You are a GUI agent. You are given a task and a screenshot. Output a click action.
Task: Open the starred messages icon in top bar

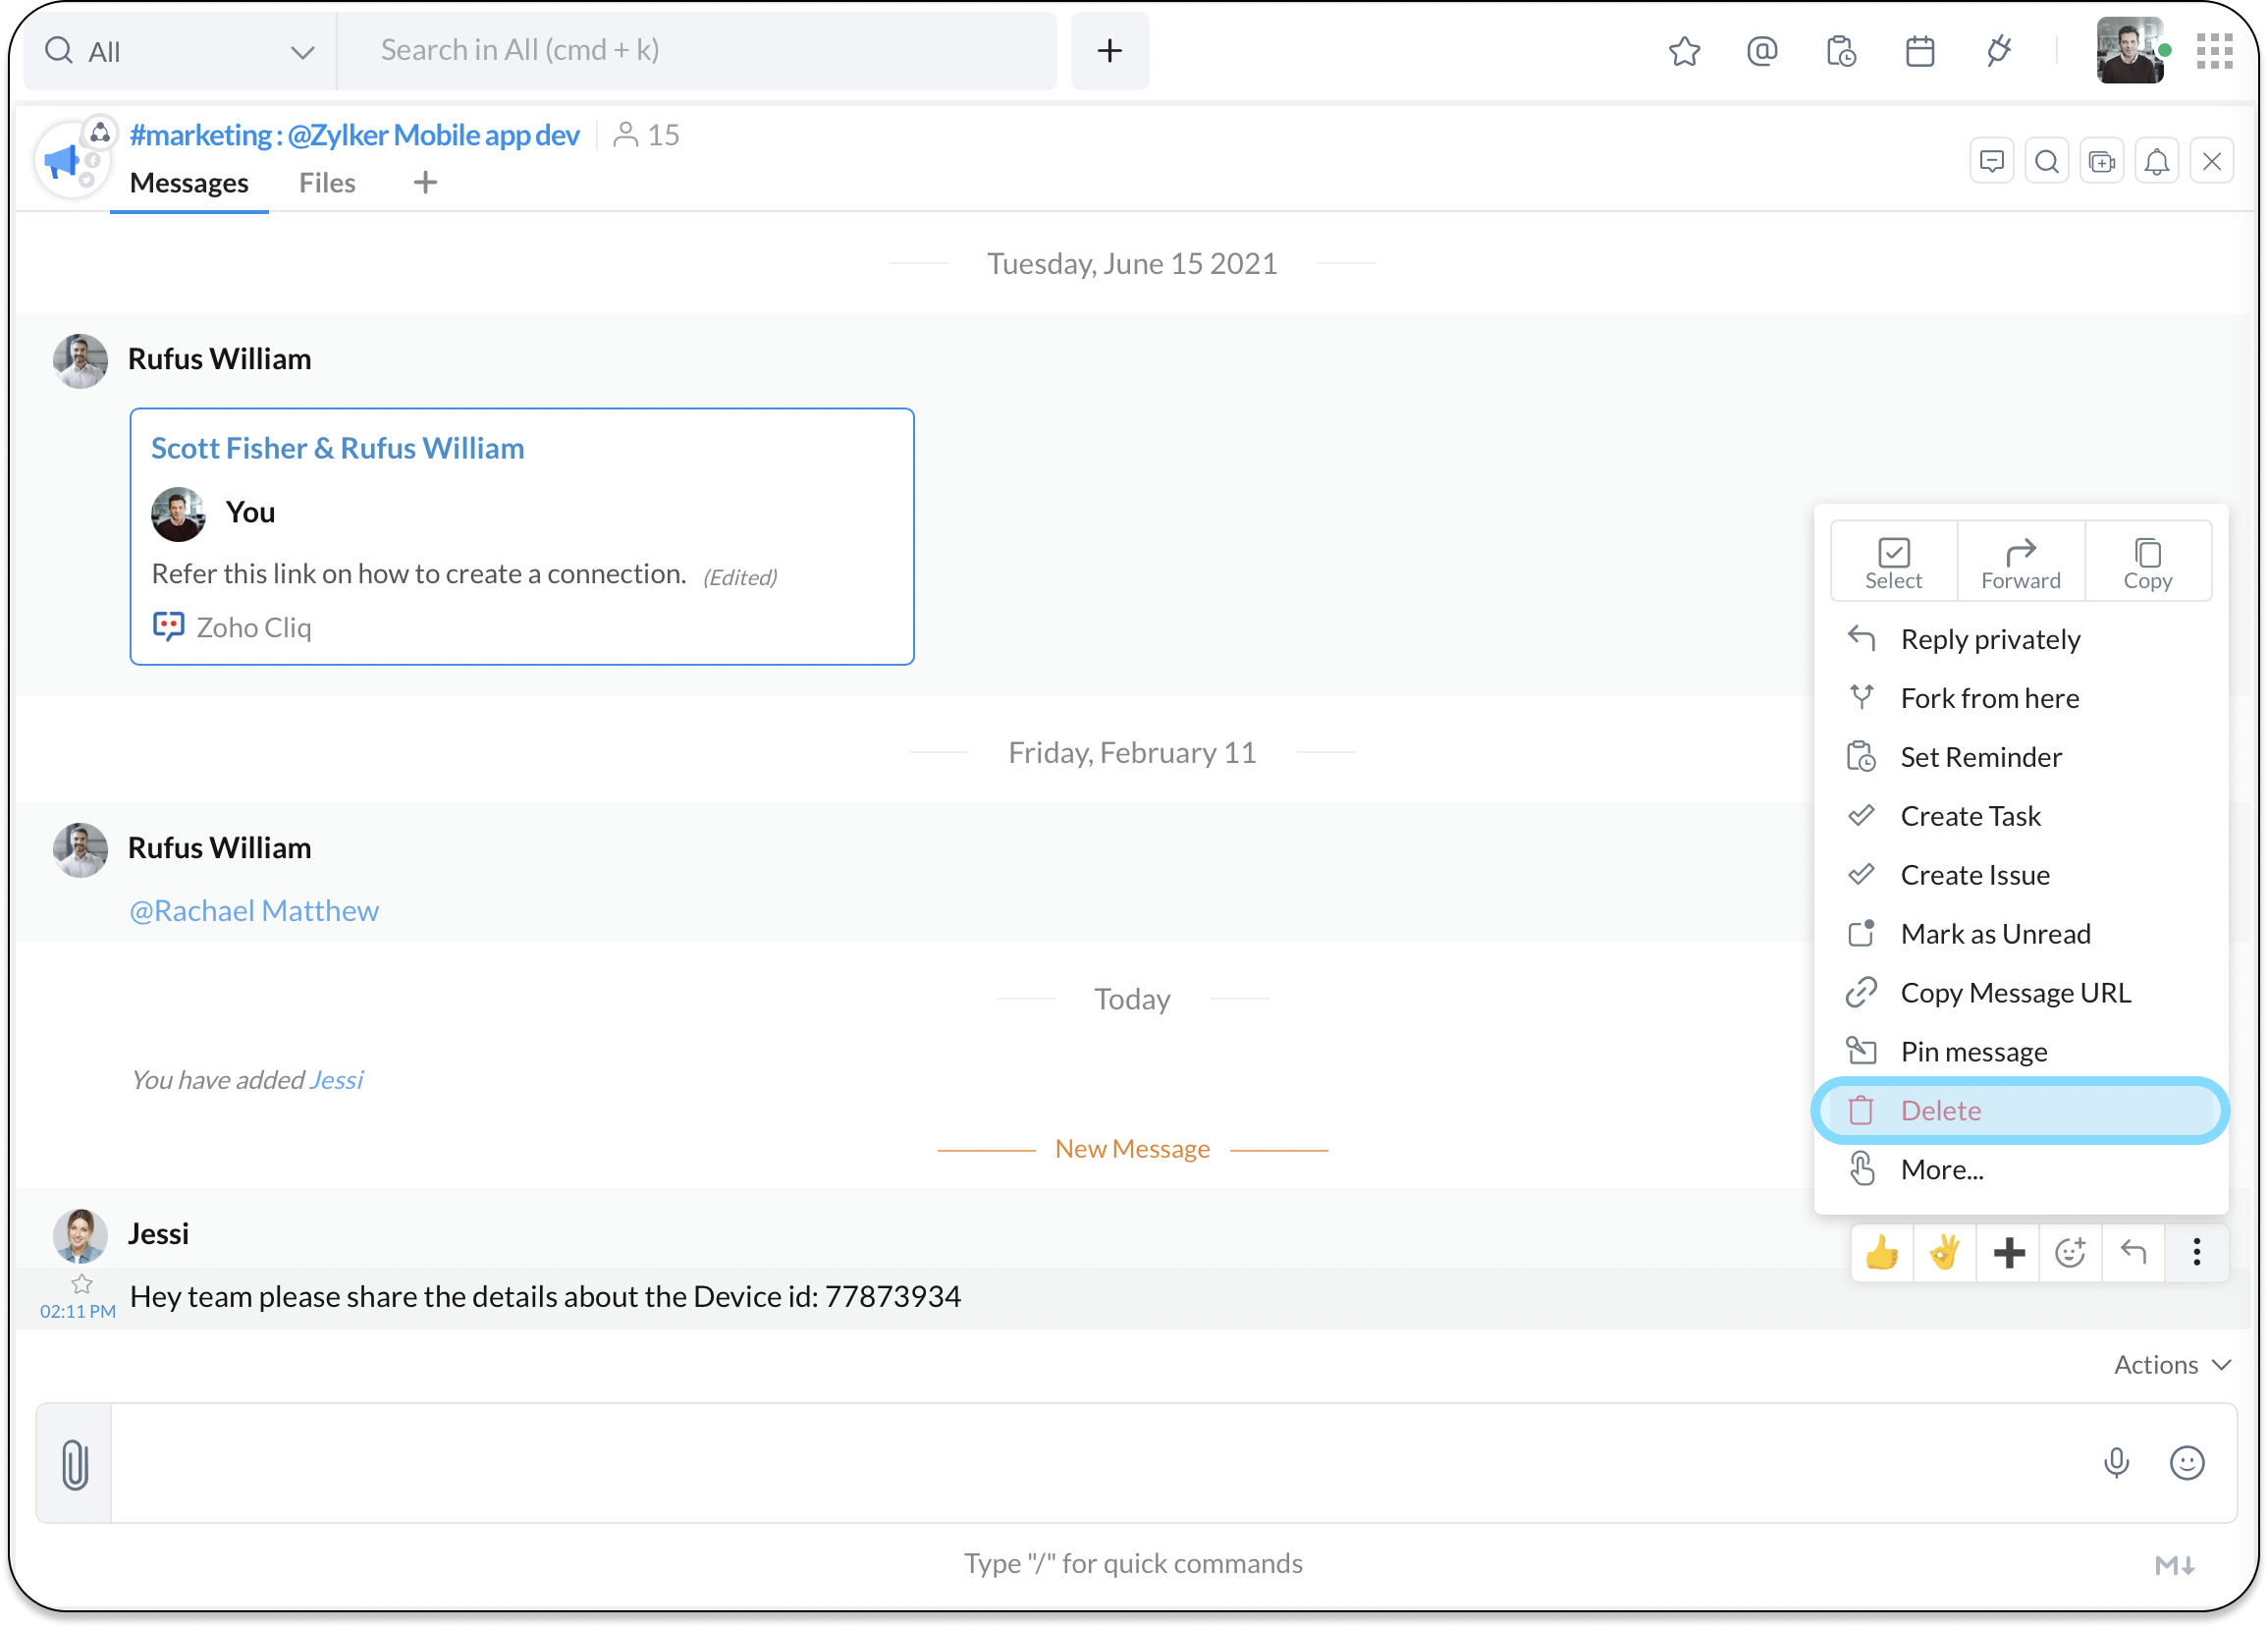pyautogui.click(x=1684, y=51)
